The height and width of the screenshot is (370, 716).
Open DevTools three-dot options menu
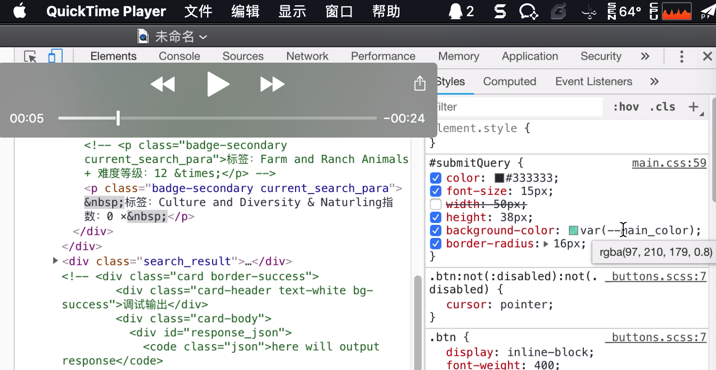(x=681, y=57)
